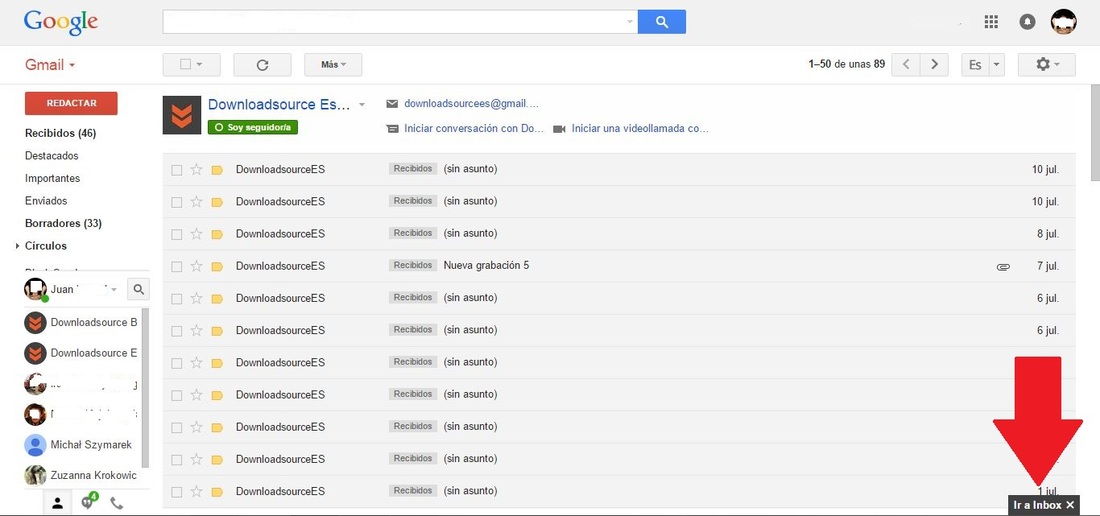Click the importance marker on the 1 jul. message
1100x516 pixels.
217,492
